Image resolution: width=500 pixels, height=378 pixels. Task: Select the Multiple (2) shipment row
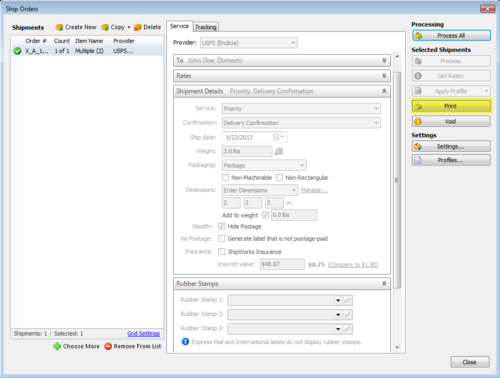click(87, 51)
